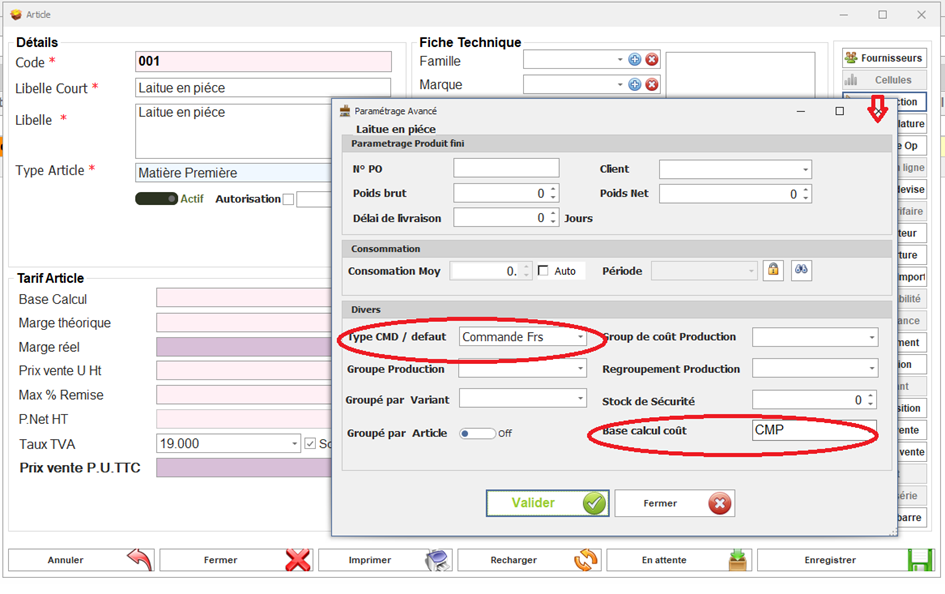Increase the Stock de Sécurité value
The image size is (945, 594).
(x=871, y=396)
